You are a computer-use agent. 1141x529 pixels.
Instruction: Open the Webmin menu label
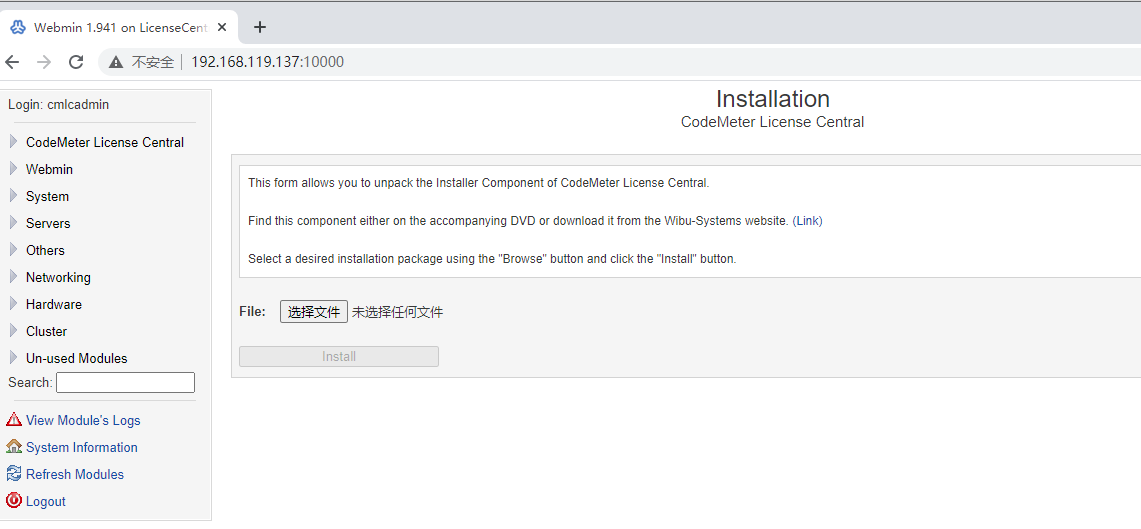49,170
